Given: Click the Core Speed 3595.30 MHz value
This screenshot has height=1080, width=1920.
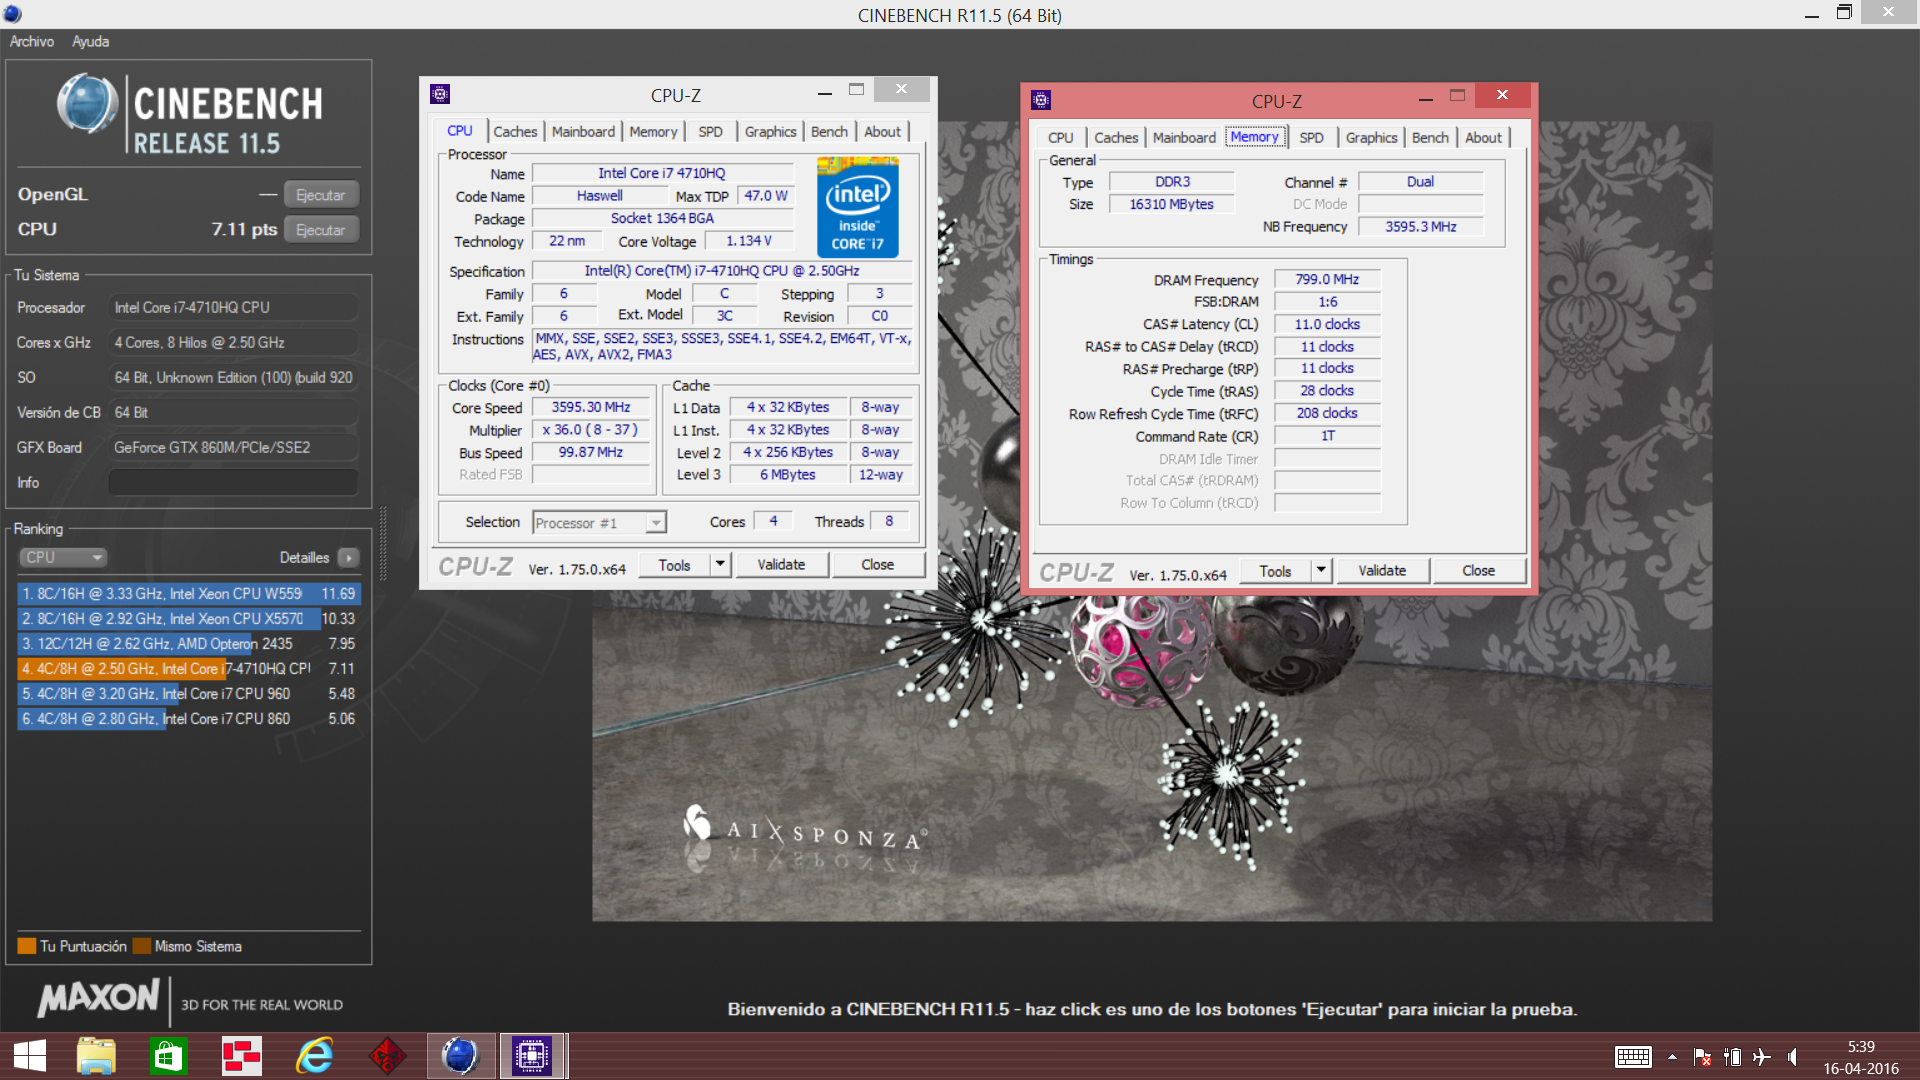Looking at the screenshot, I should pyautogui.click(x=591, y=408).
